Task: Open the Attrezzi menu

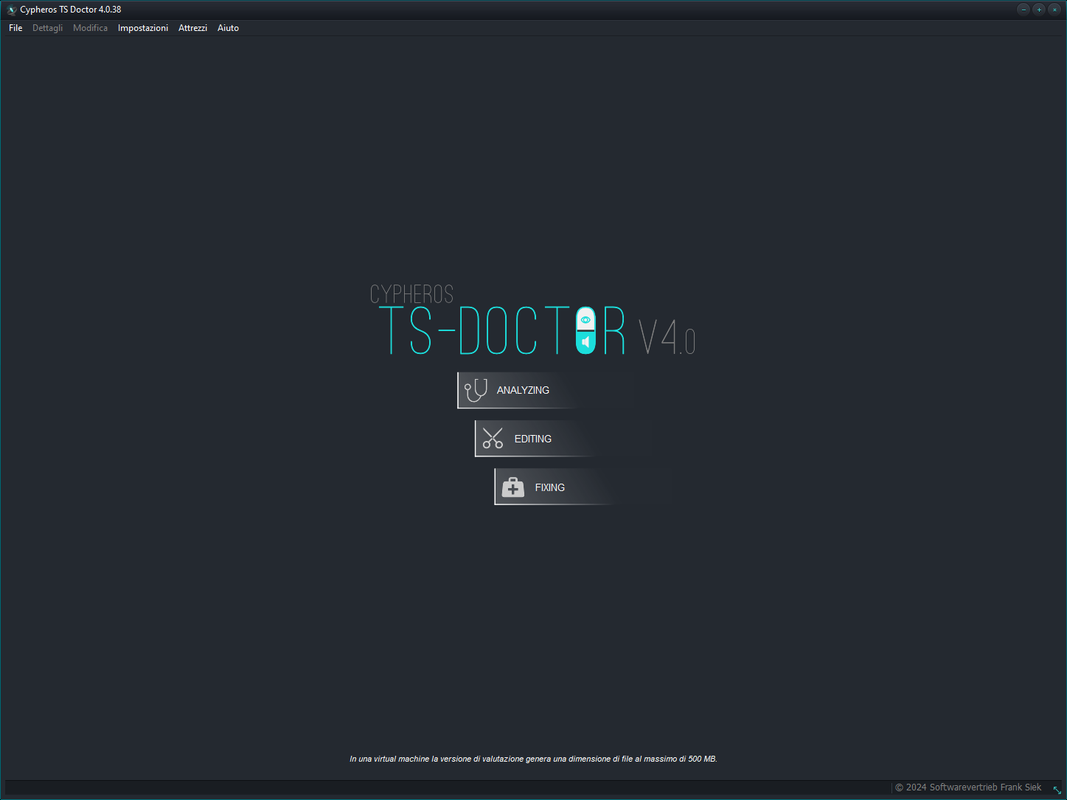Action: point(193,28)
